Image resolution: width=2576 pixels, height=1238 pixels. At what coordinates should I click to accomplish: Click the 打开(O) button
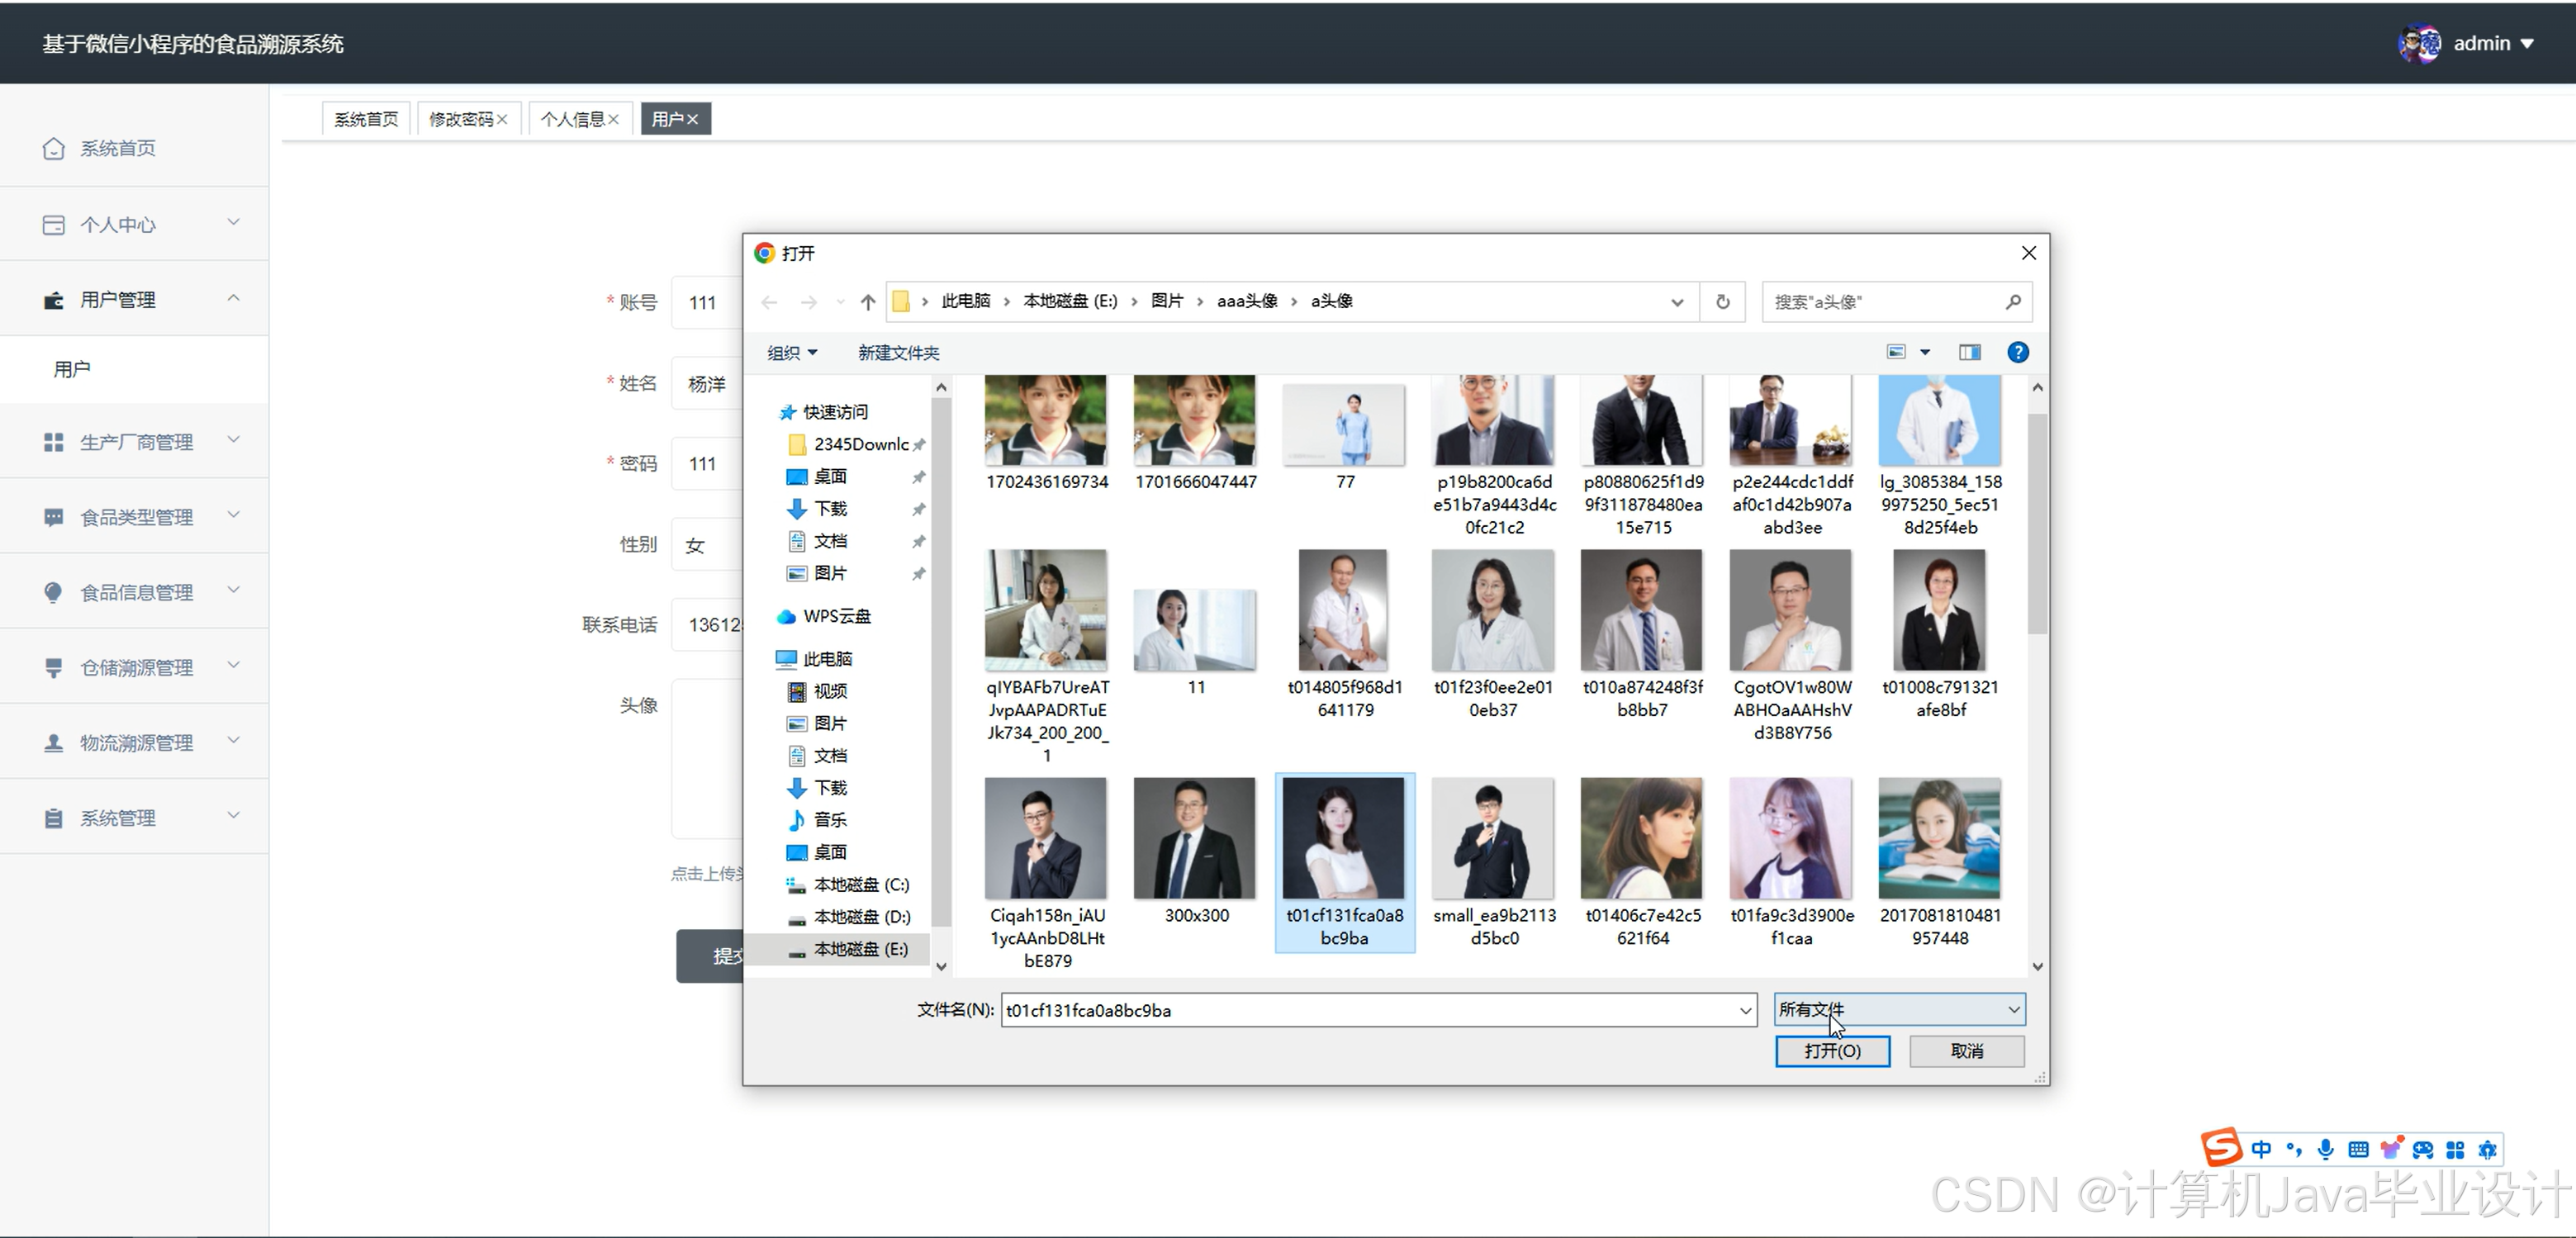(1831, 1050)
